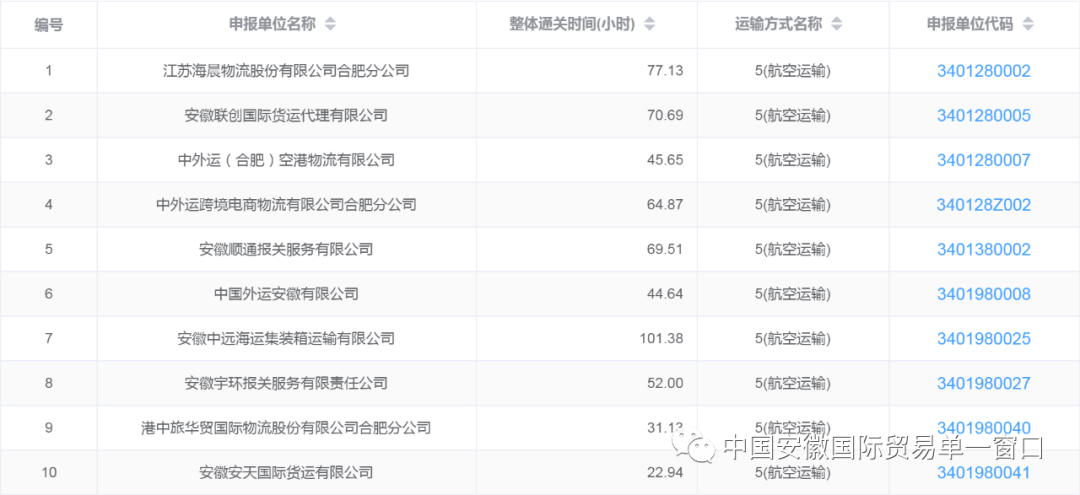Viewport: 1080px width, 495px height.
Task: Select company 安徽联创国际货运代理有限公司
Action: [287, 116]
